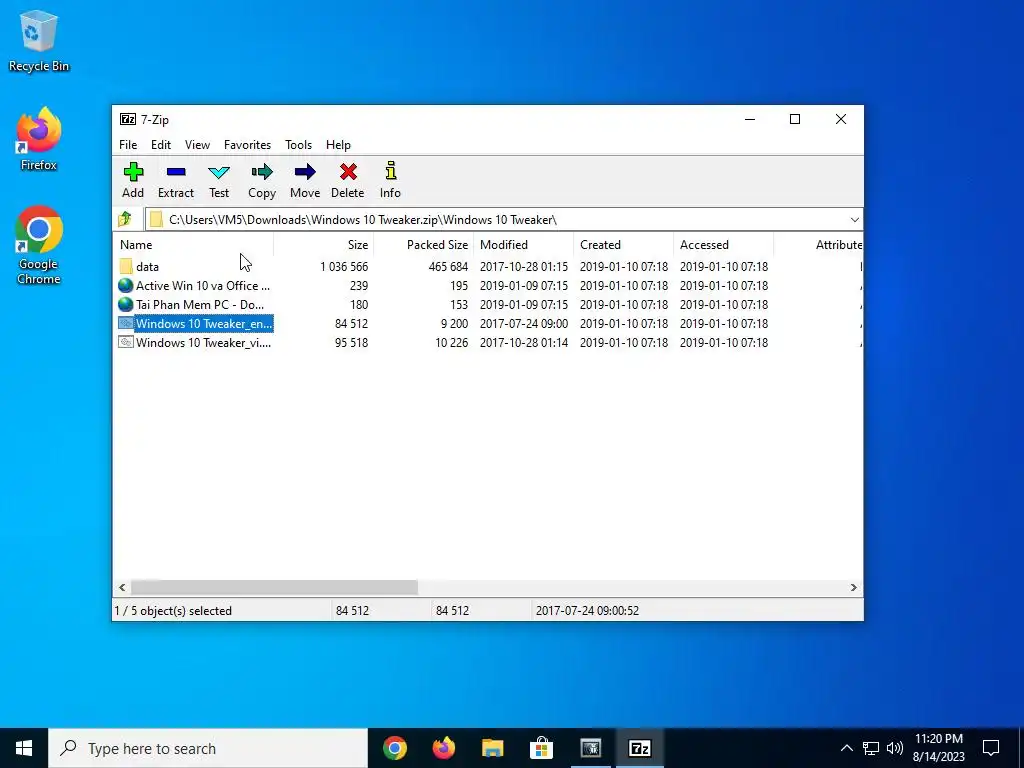Open the Help menu
This screenshot has height=768, width=1024.
tap(338, 145)
